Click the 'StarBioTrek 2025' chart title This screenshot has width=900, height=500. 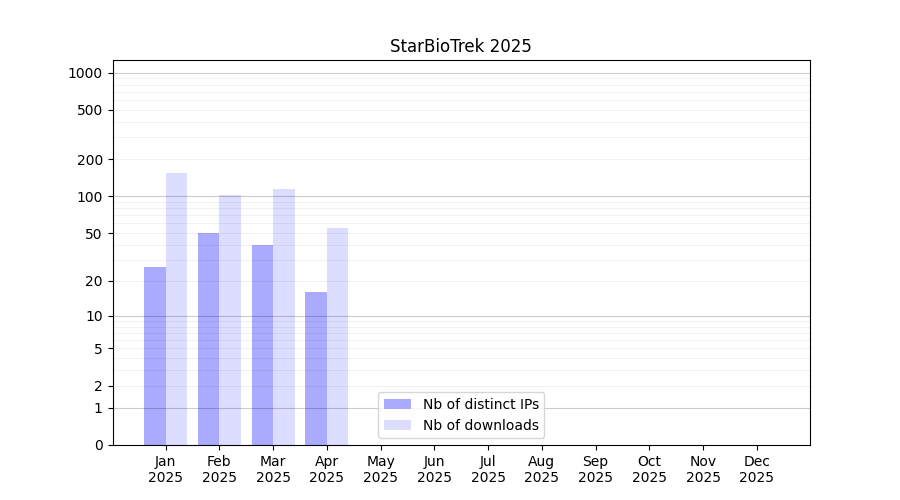(460, 46)
